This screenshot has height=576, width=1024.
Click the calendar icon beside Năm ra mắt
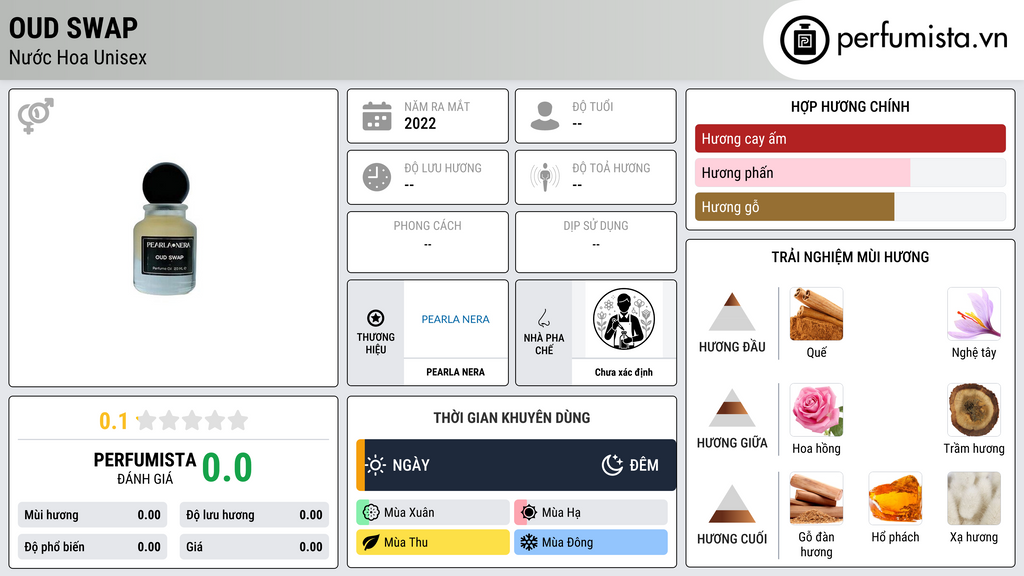[377, 116]
